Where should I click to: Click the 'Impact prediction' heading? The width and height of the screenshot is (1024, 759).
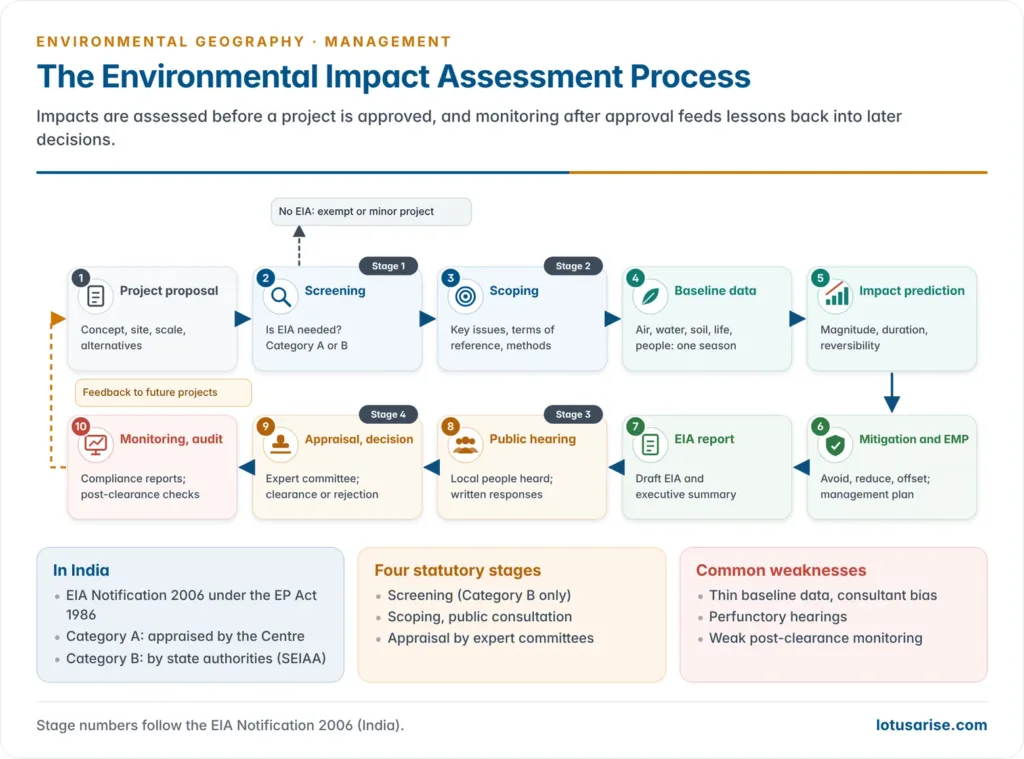click(912, 291)
